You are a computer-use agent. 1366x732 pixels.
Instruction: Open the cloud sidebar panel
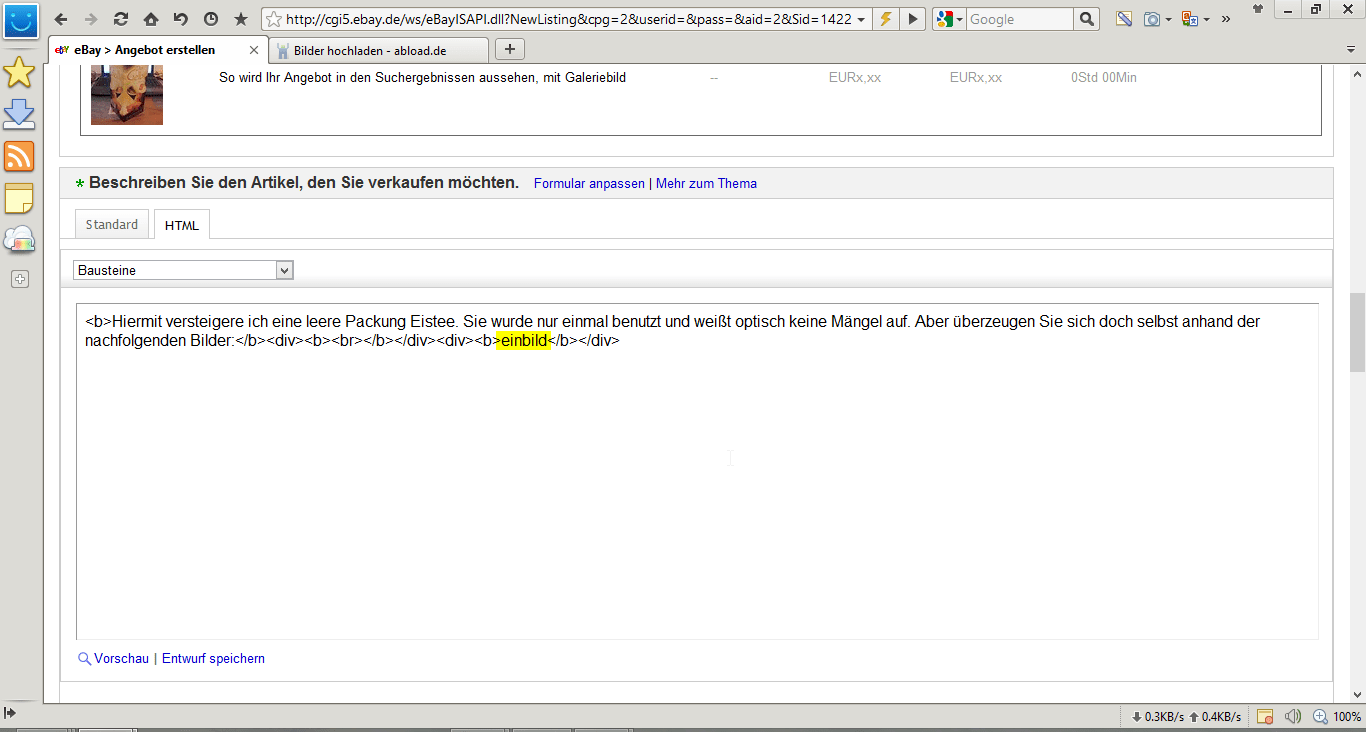[19, 240]
